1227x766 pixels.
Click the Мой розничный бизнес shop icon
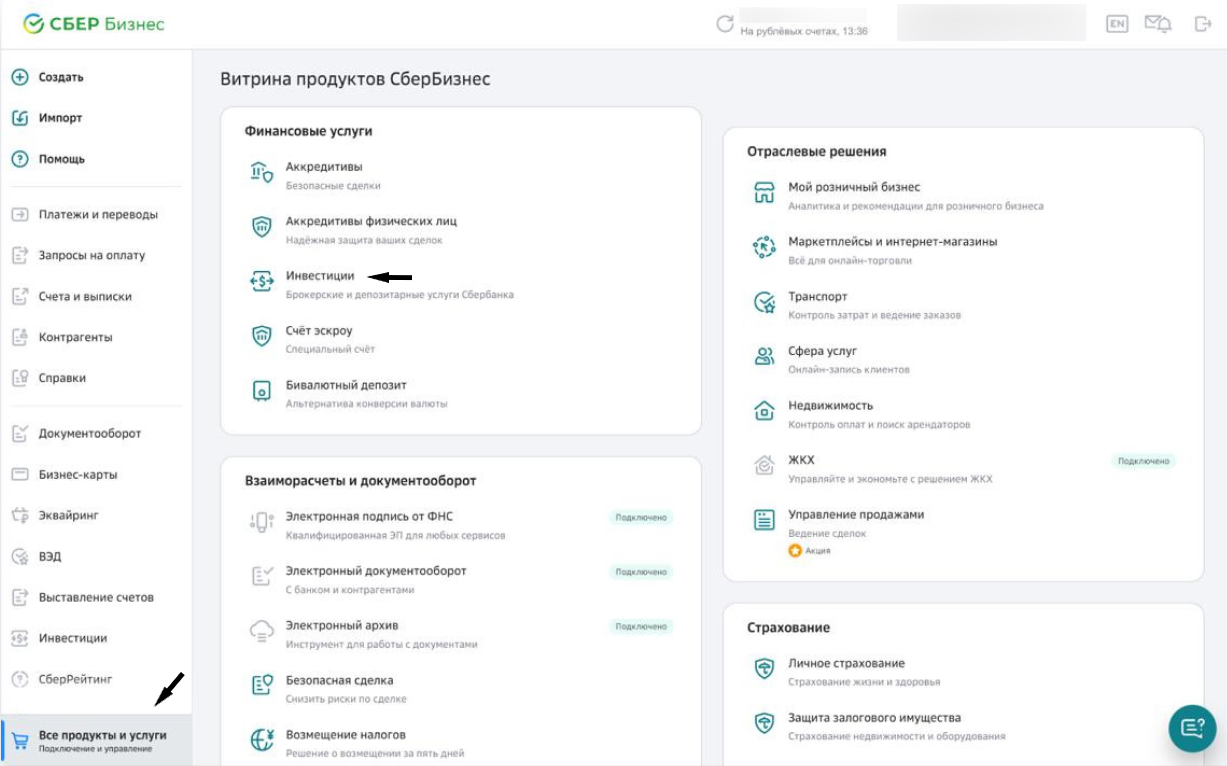pos(764,194)
